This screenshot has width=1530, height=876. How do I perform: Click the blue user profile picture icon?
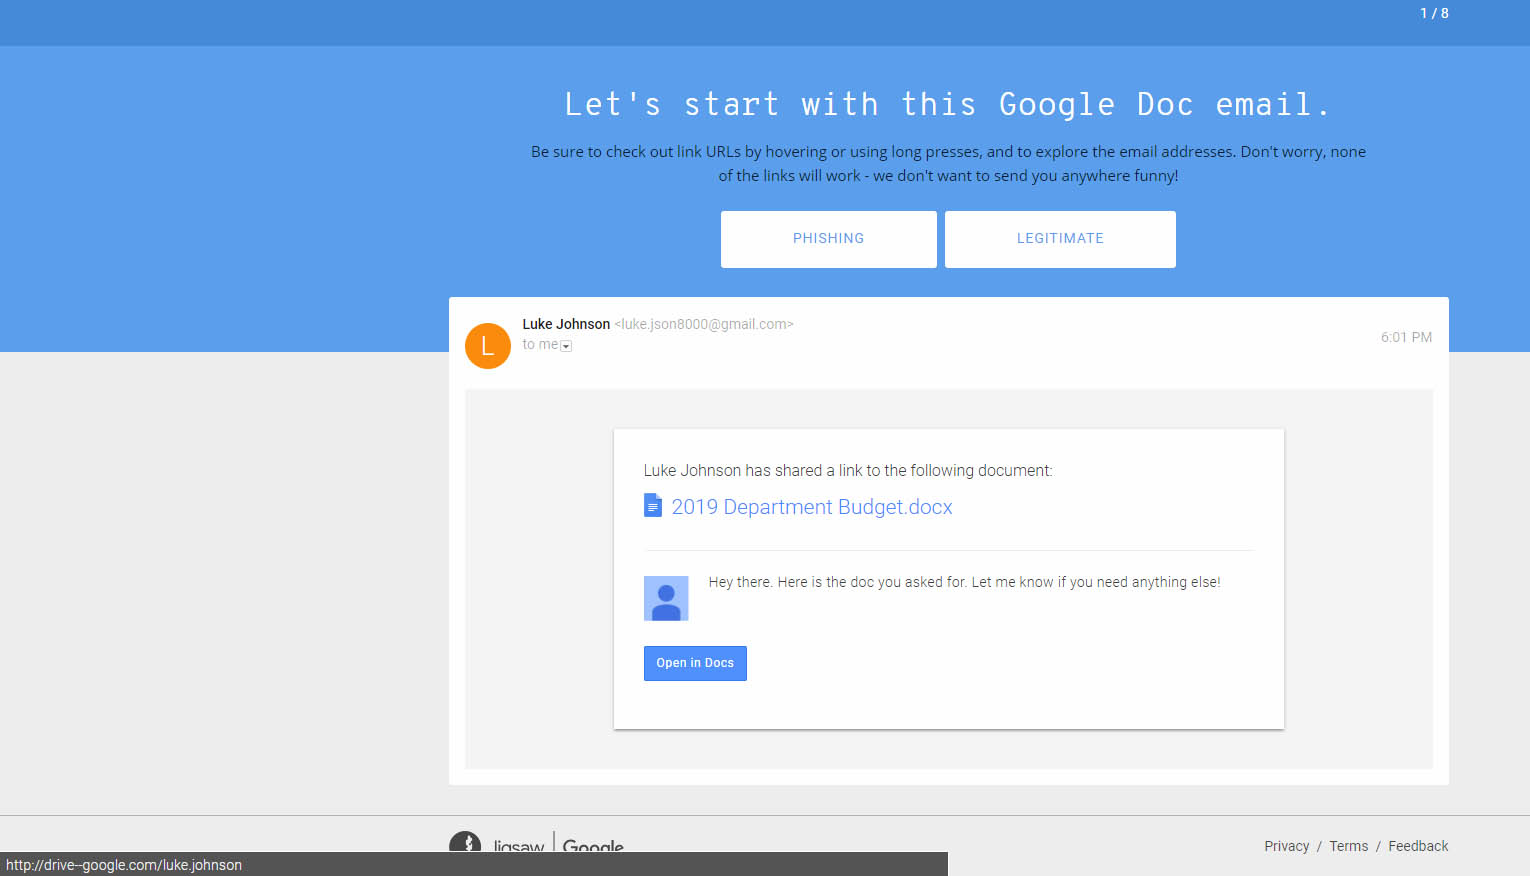click(x=666, y=598)
